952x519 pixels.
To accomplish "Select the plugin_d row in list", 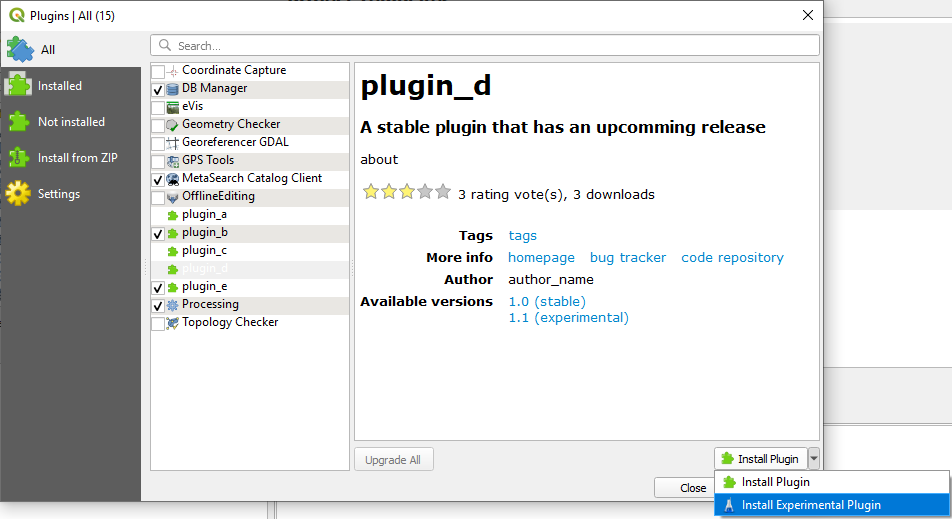I will tap(250, 269).
